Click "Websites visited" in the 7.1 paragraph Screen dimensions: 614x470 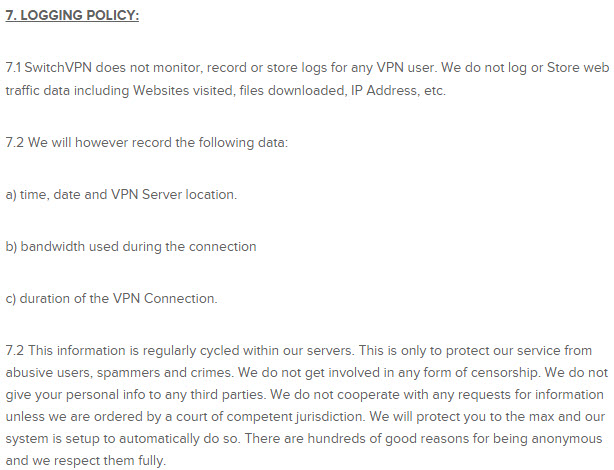point(184,90)
